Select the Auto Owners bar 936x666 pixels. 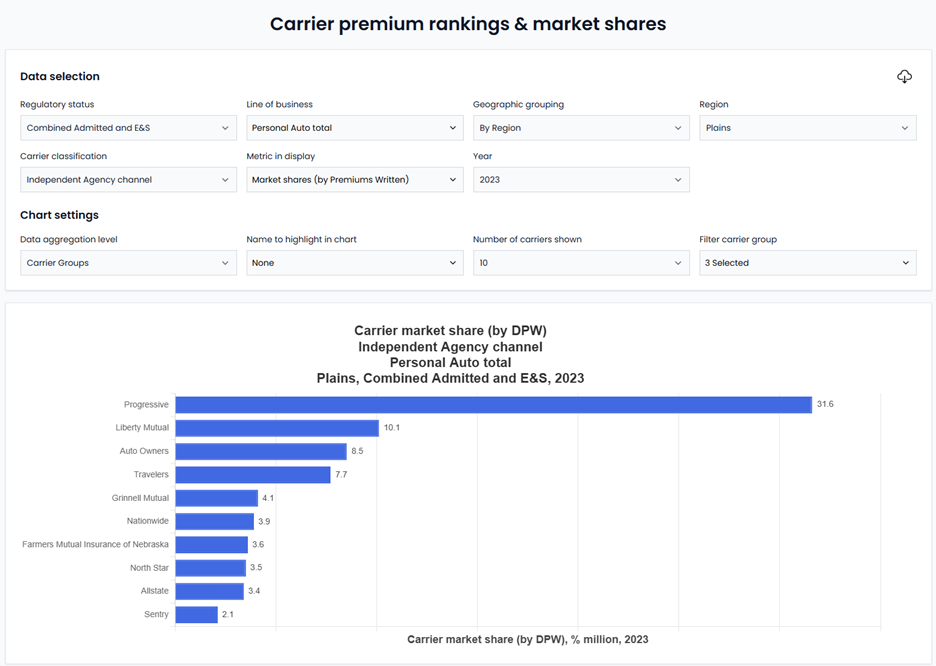click(x=261, y=451)
